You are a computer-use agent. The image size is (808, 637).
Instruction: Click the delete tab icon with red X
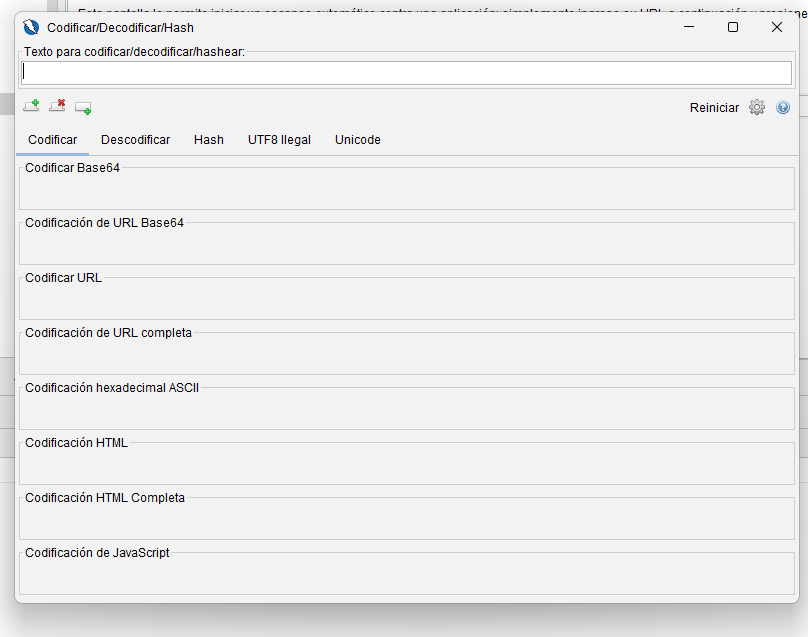tap(58, 106)
